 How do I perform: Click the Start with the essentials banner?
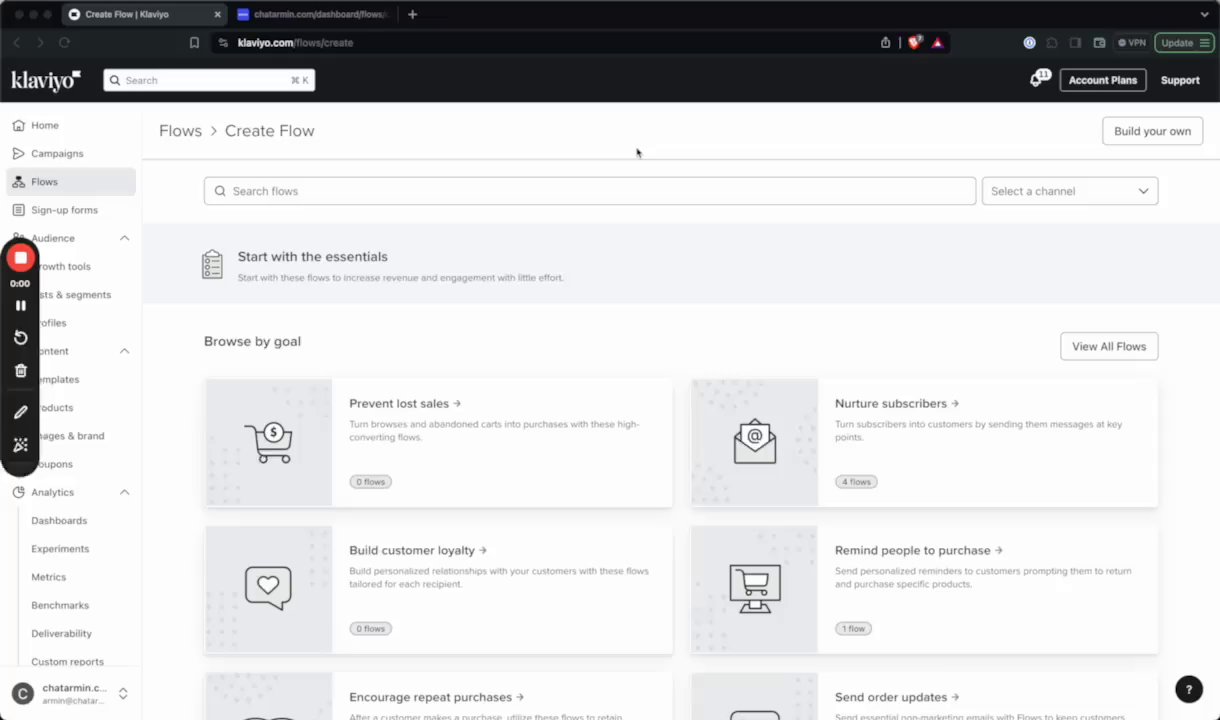click(681, 264)
